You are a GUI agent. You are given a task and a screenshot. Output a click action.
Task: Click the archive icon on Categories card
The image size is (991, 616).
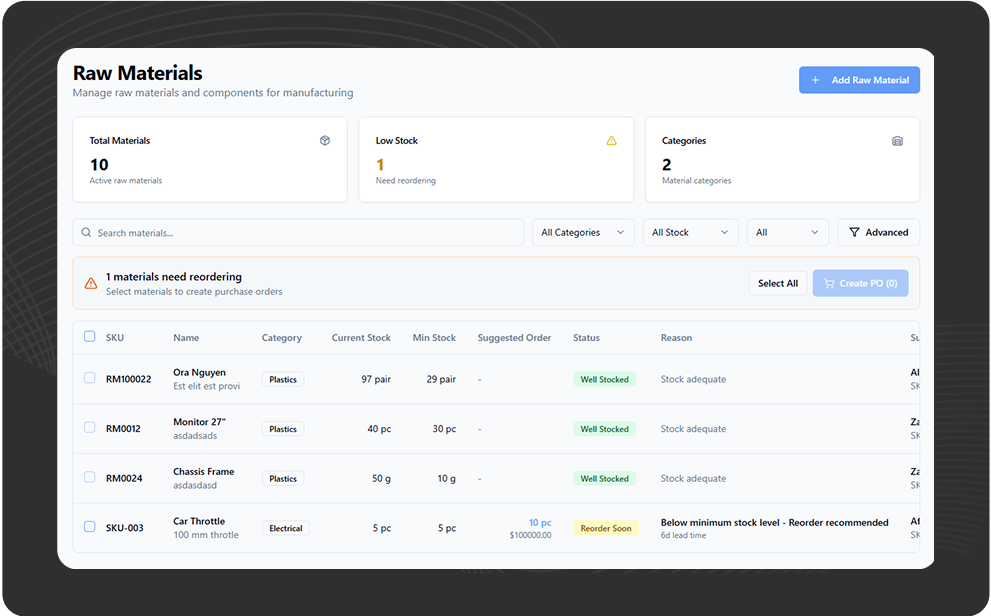pyautogui.click(x=897, y=141)
